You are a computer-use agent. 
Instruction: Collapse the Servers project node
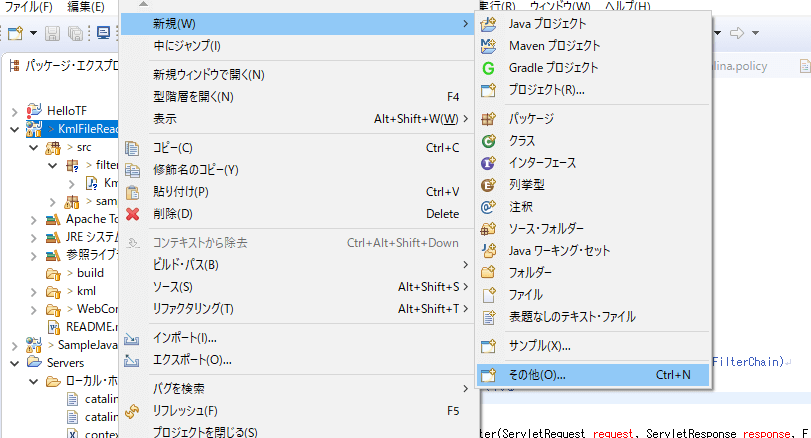click(14, 364)
